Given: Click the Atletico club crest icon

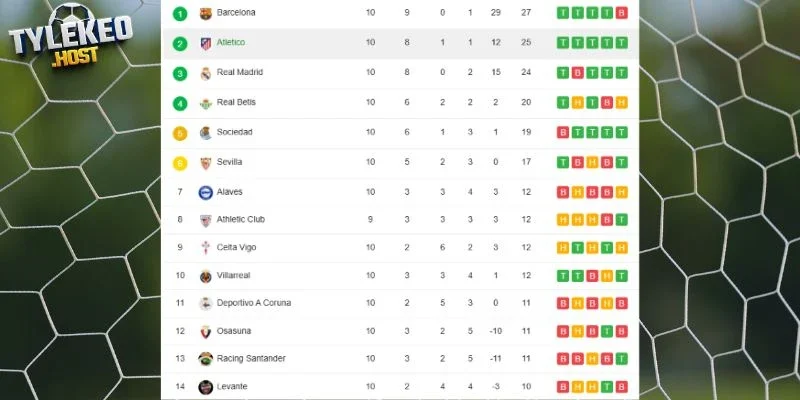Looking at the screenshot, I should [x=206, y=43].
